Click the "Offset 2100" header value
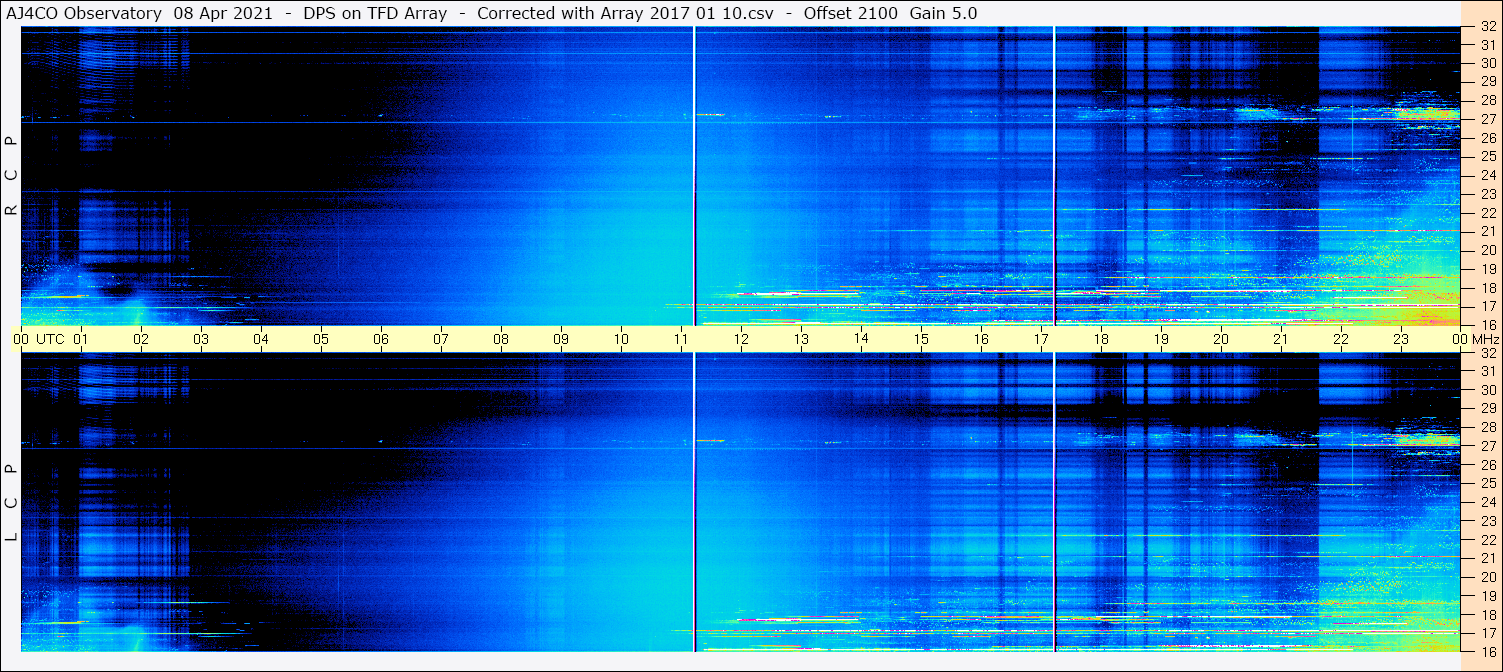Image resolution: width=1503 pixels, height=672 pixels. [850, 14]
